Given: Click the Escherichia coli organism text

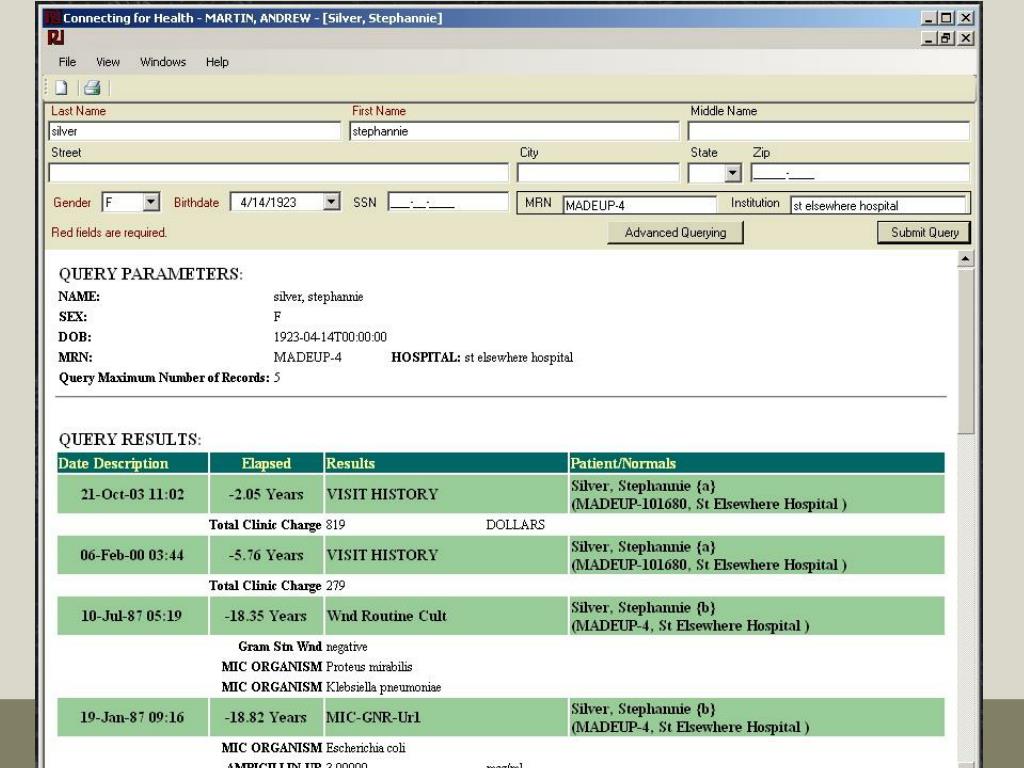Looking at the screenshot, I should click(366, 748).
